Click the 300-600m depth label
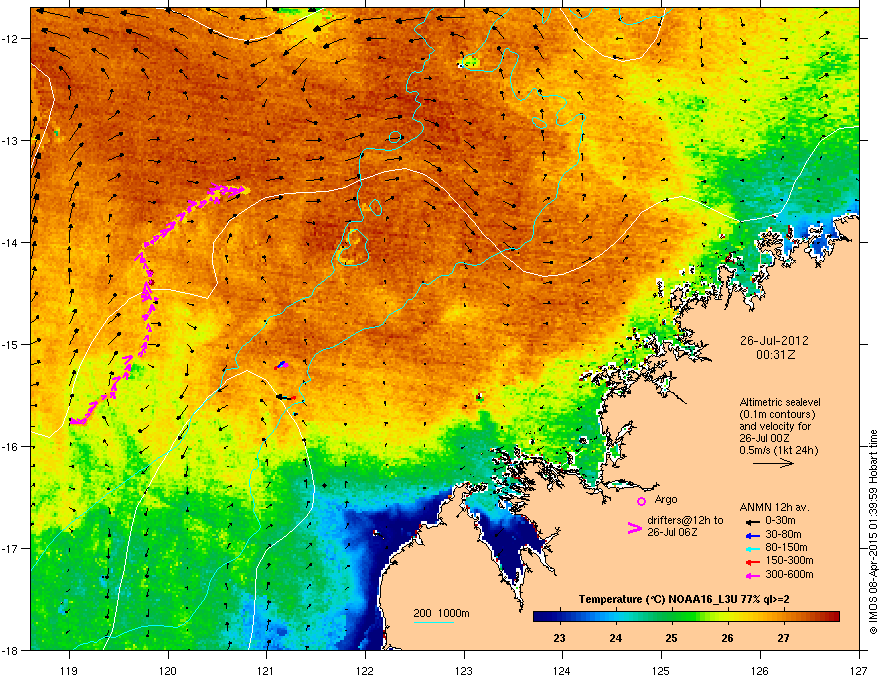The image size is (880, 680). pos(789,575)
